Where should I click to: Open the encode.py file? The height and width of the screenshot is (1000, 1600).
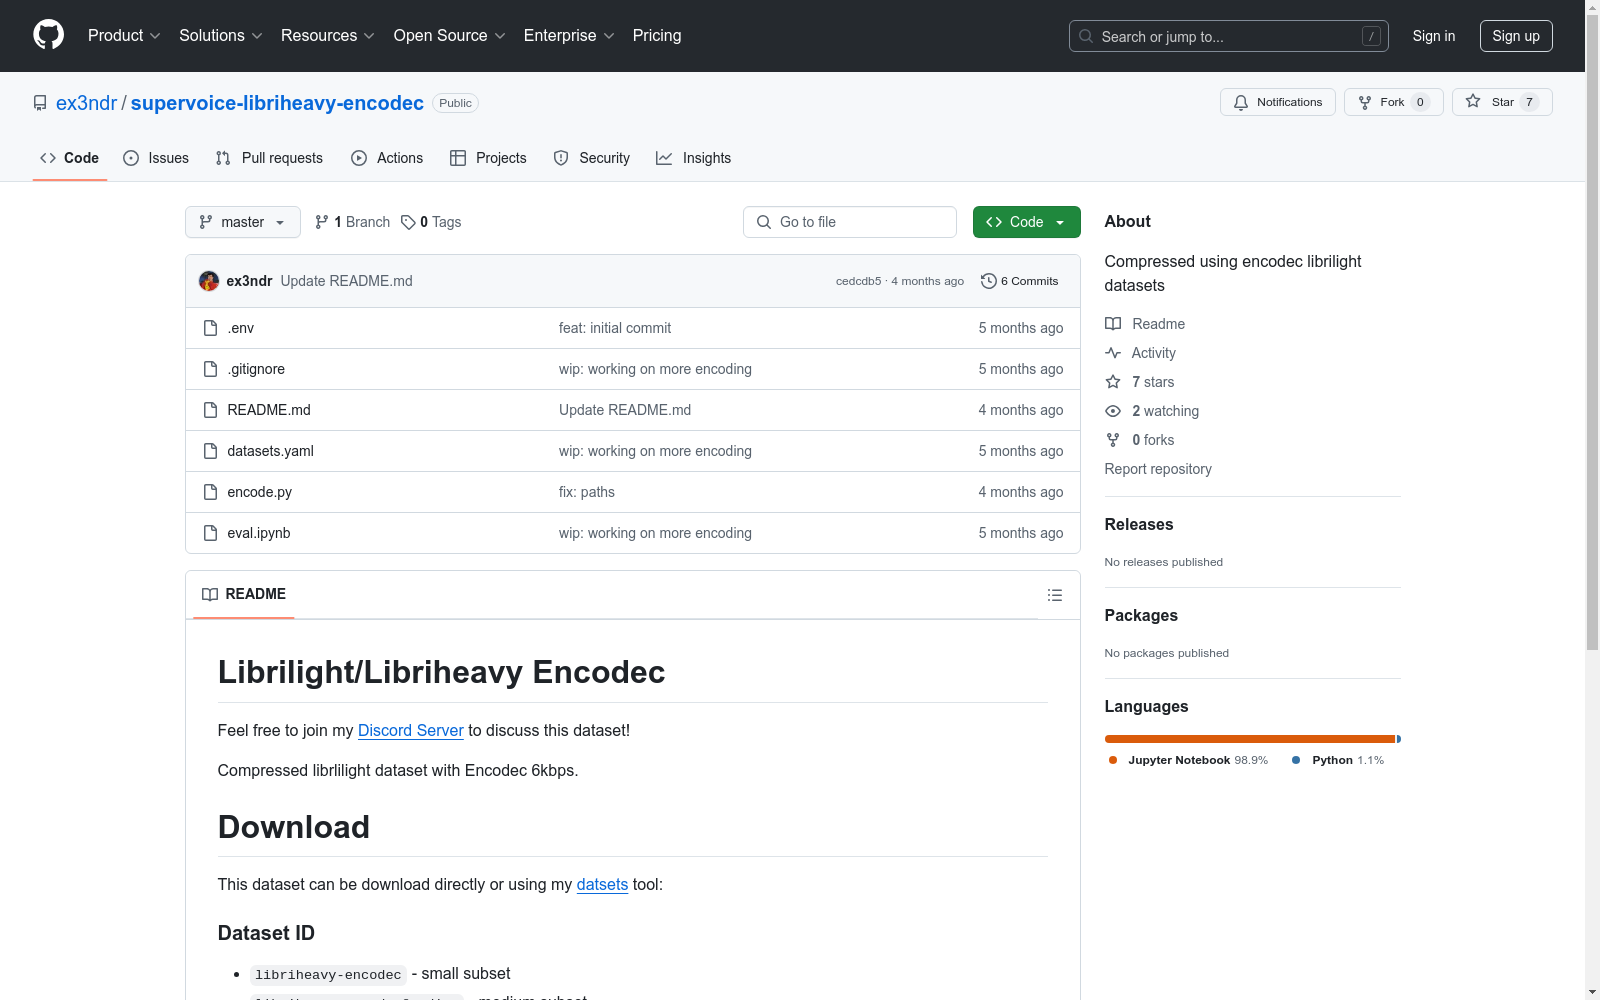(260, 492)
